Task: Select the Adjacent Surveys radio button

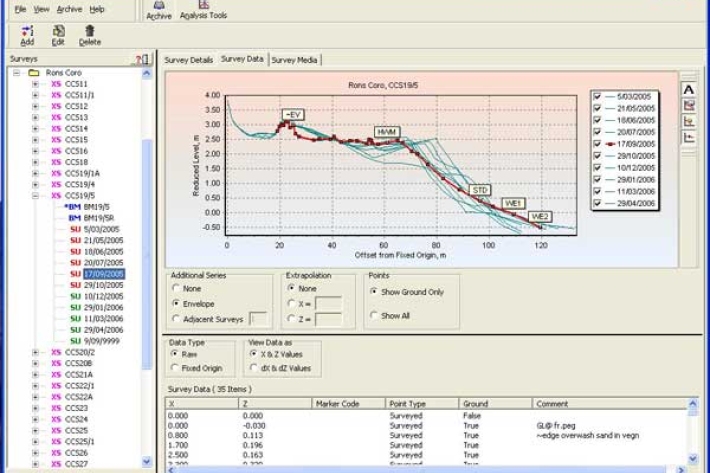Action: pyautogui.click(x=177, y=319)
